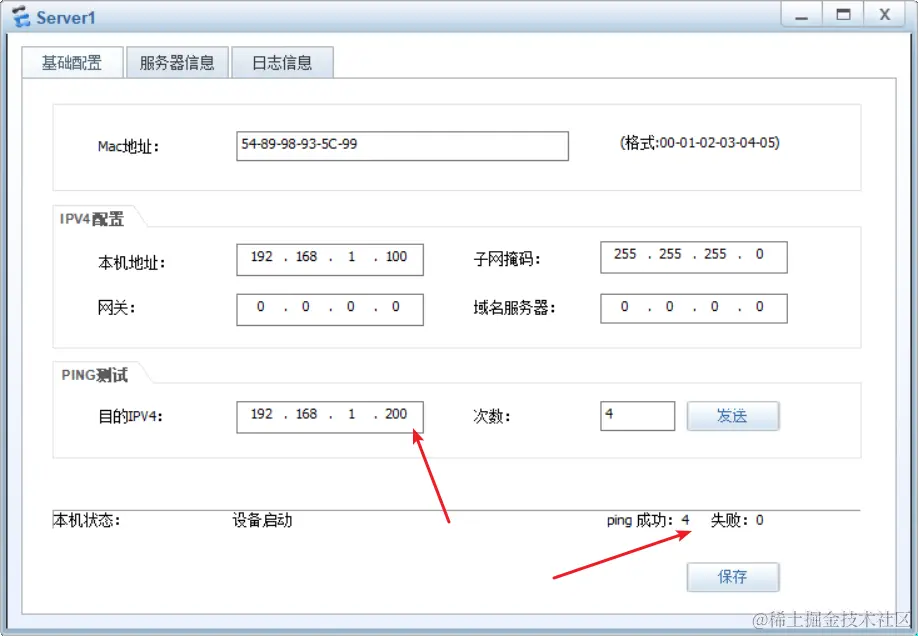Viewport: 918px width, 636px height.
Task: Click the Server1 app icon in title bar
Action: point(21,16)
